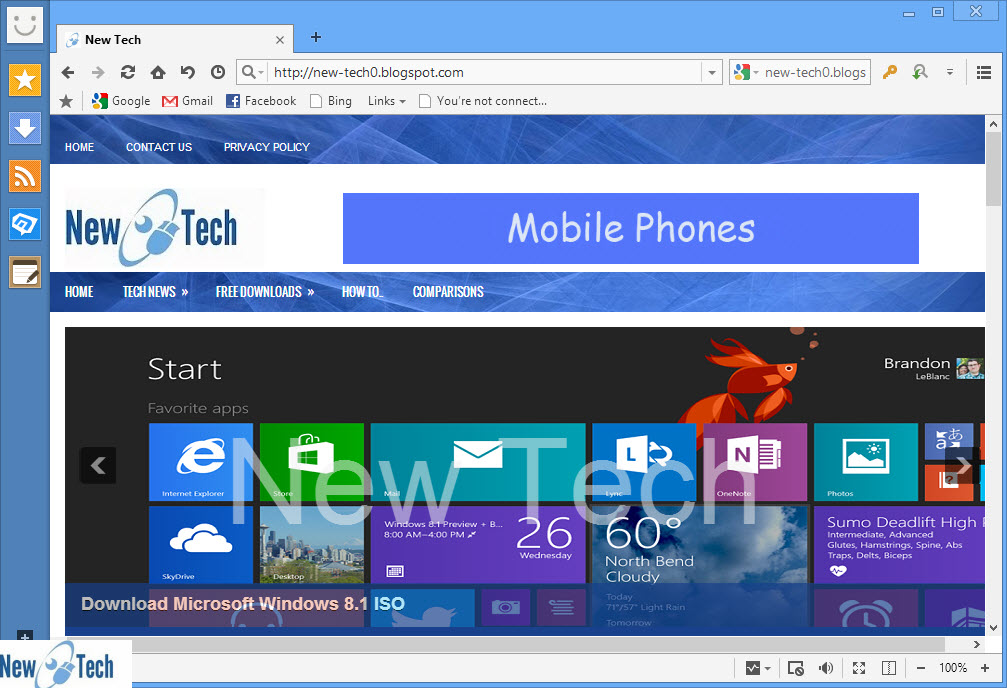Toggle full screen mode icon
Viewport: 1007px width, 688px height.
[x=859, y=668]
